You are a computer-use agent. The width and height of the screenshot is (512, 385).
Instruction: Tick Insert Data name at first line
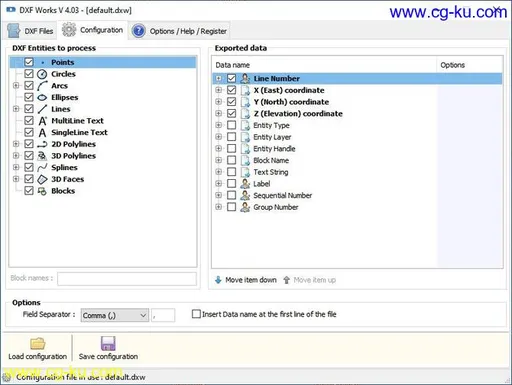pos(196,314)
